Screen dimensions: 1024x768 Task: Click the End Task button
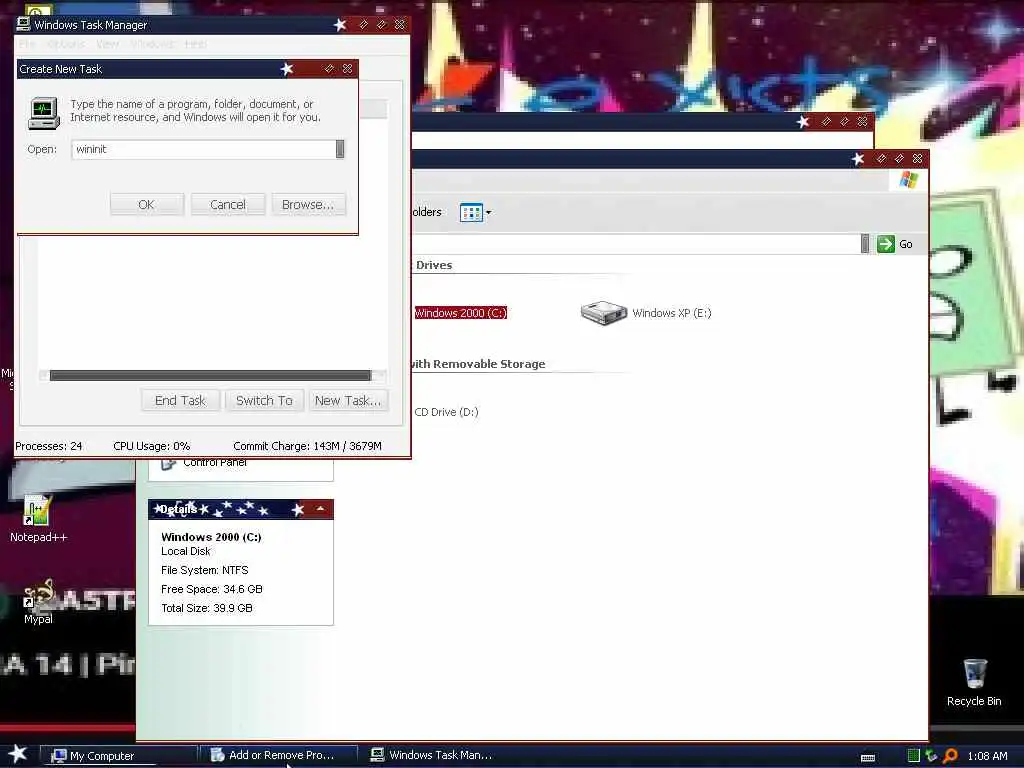tap(180, 400)
